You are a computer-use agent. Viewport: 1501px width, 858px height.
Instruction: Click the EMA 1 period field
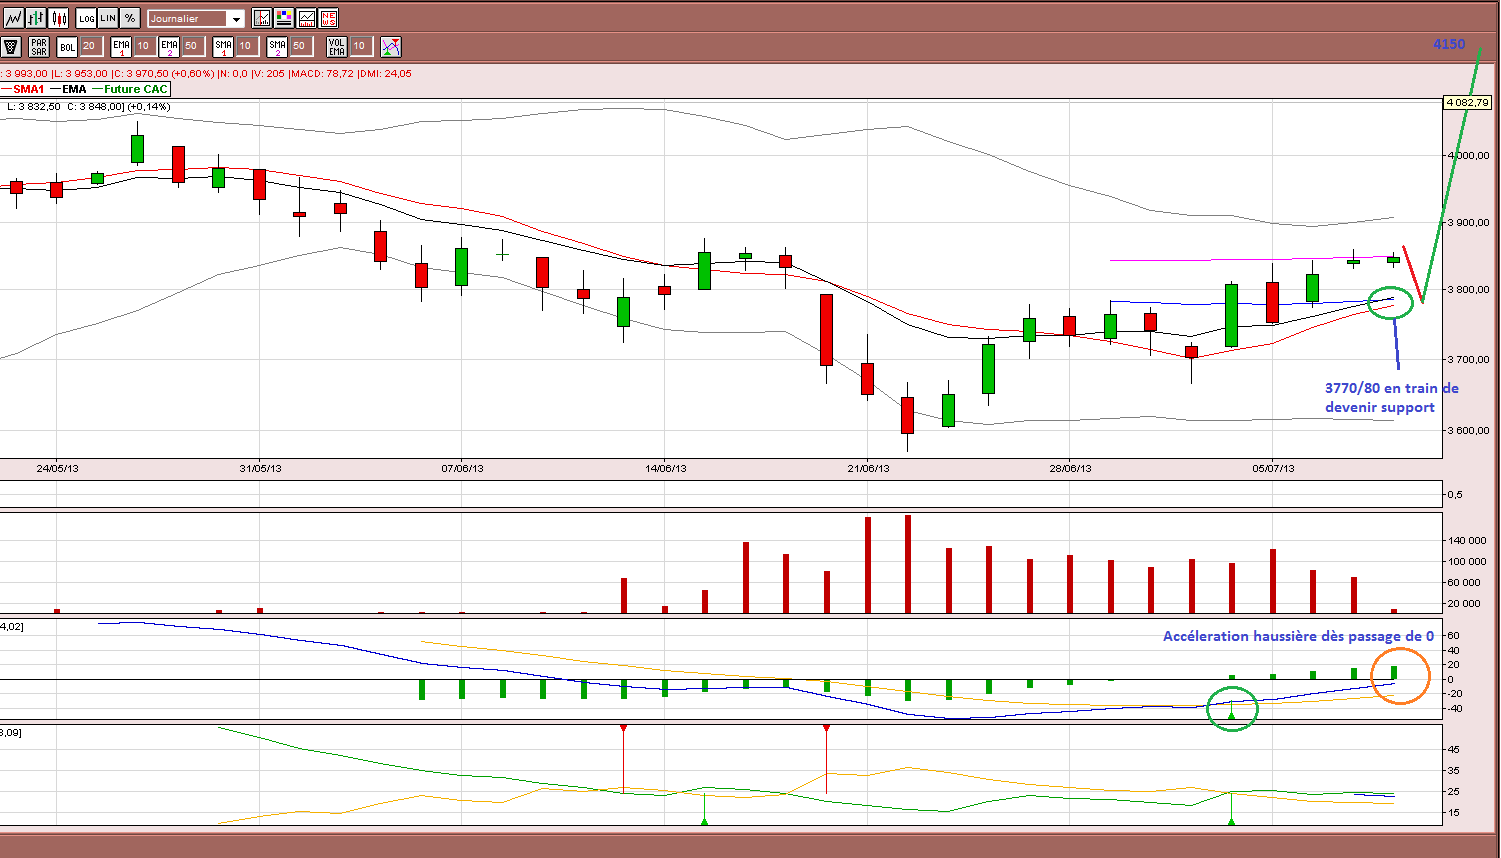tap(143, 46)
